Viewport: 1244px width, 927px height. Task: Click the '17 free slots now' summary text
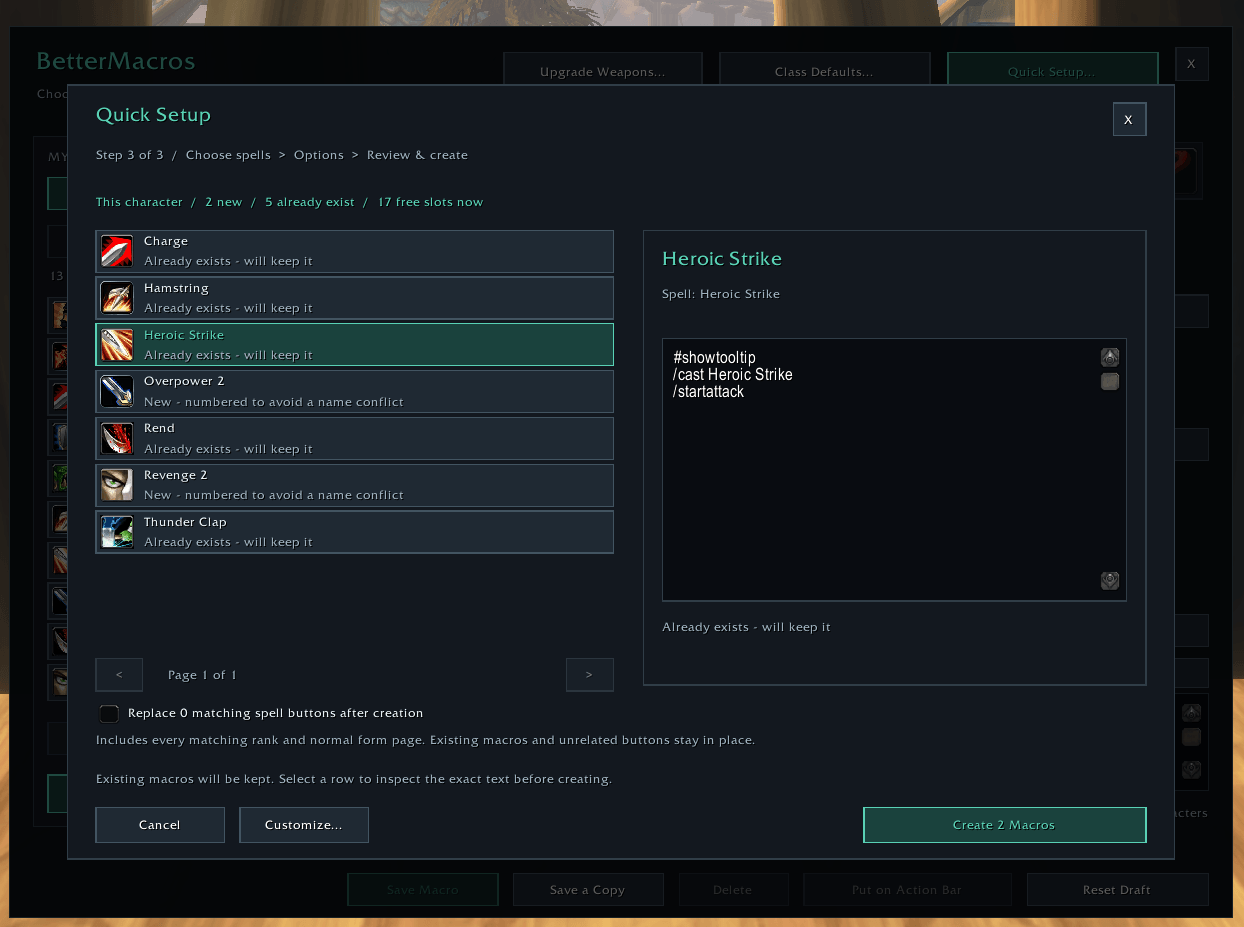tap(430, 202)
